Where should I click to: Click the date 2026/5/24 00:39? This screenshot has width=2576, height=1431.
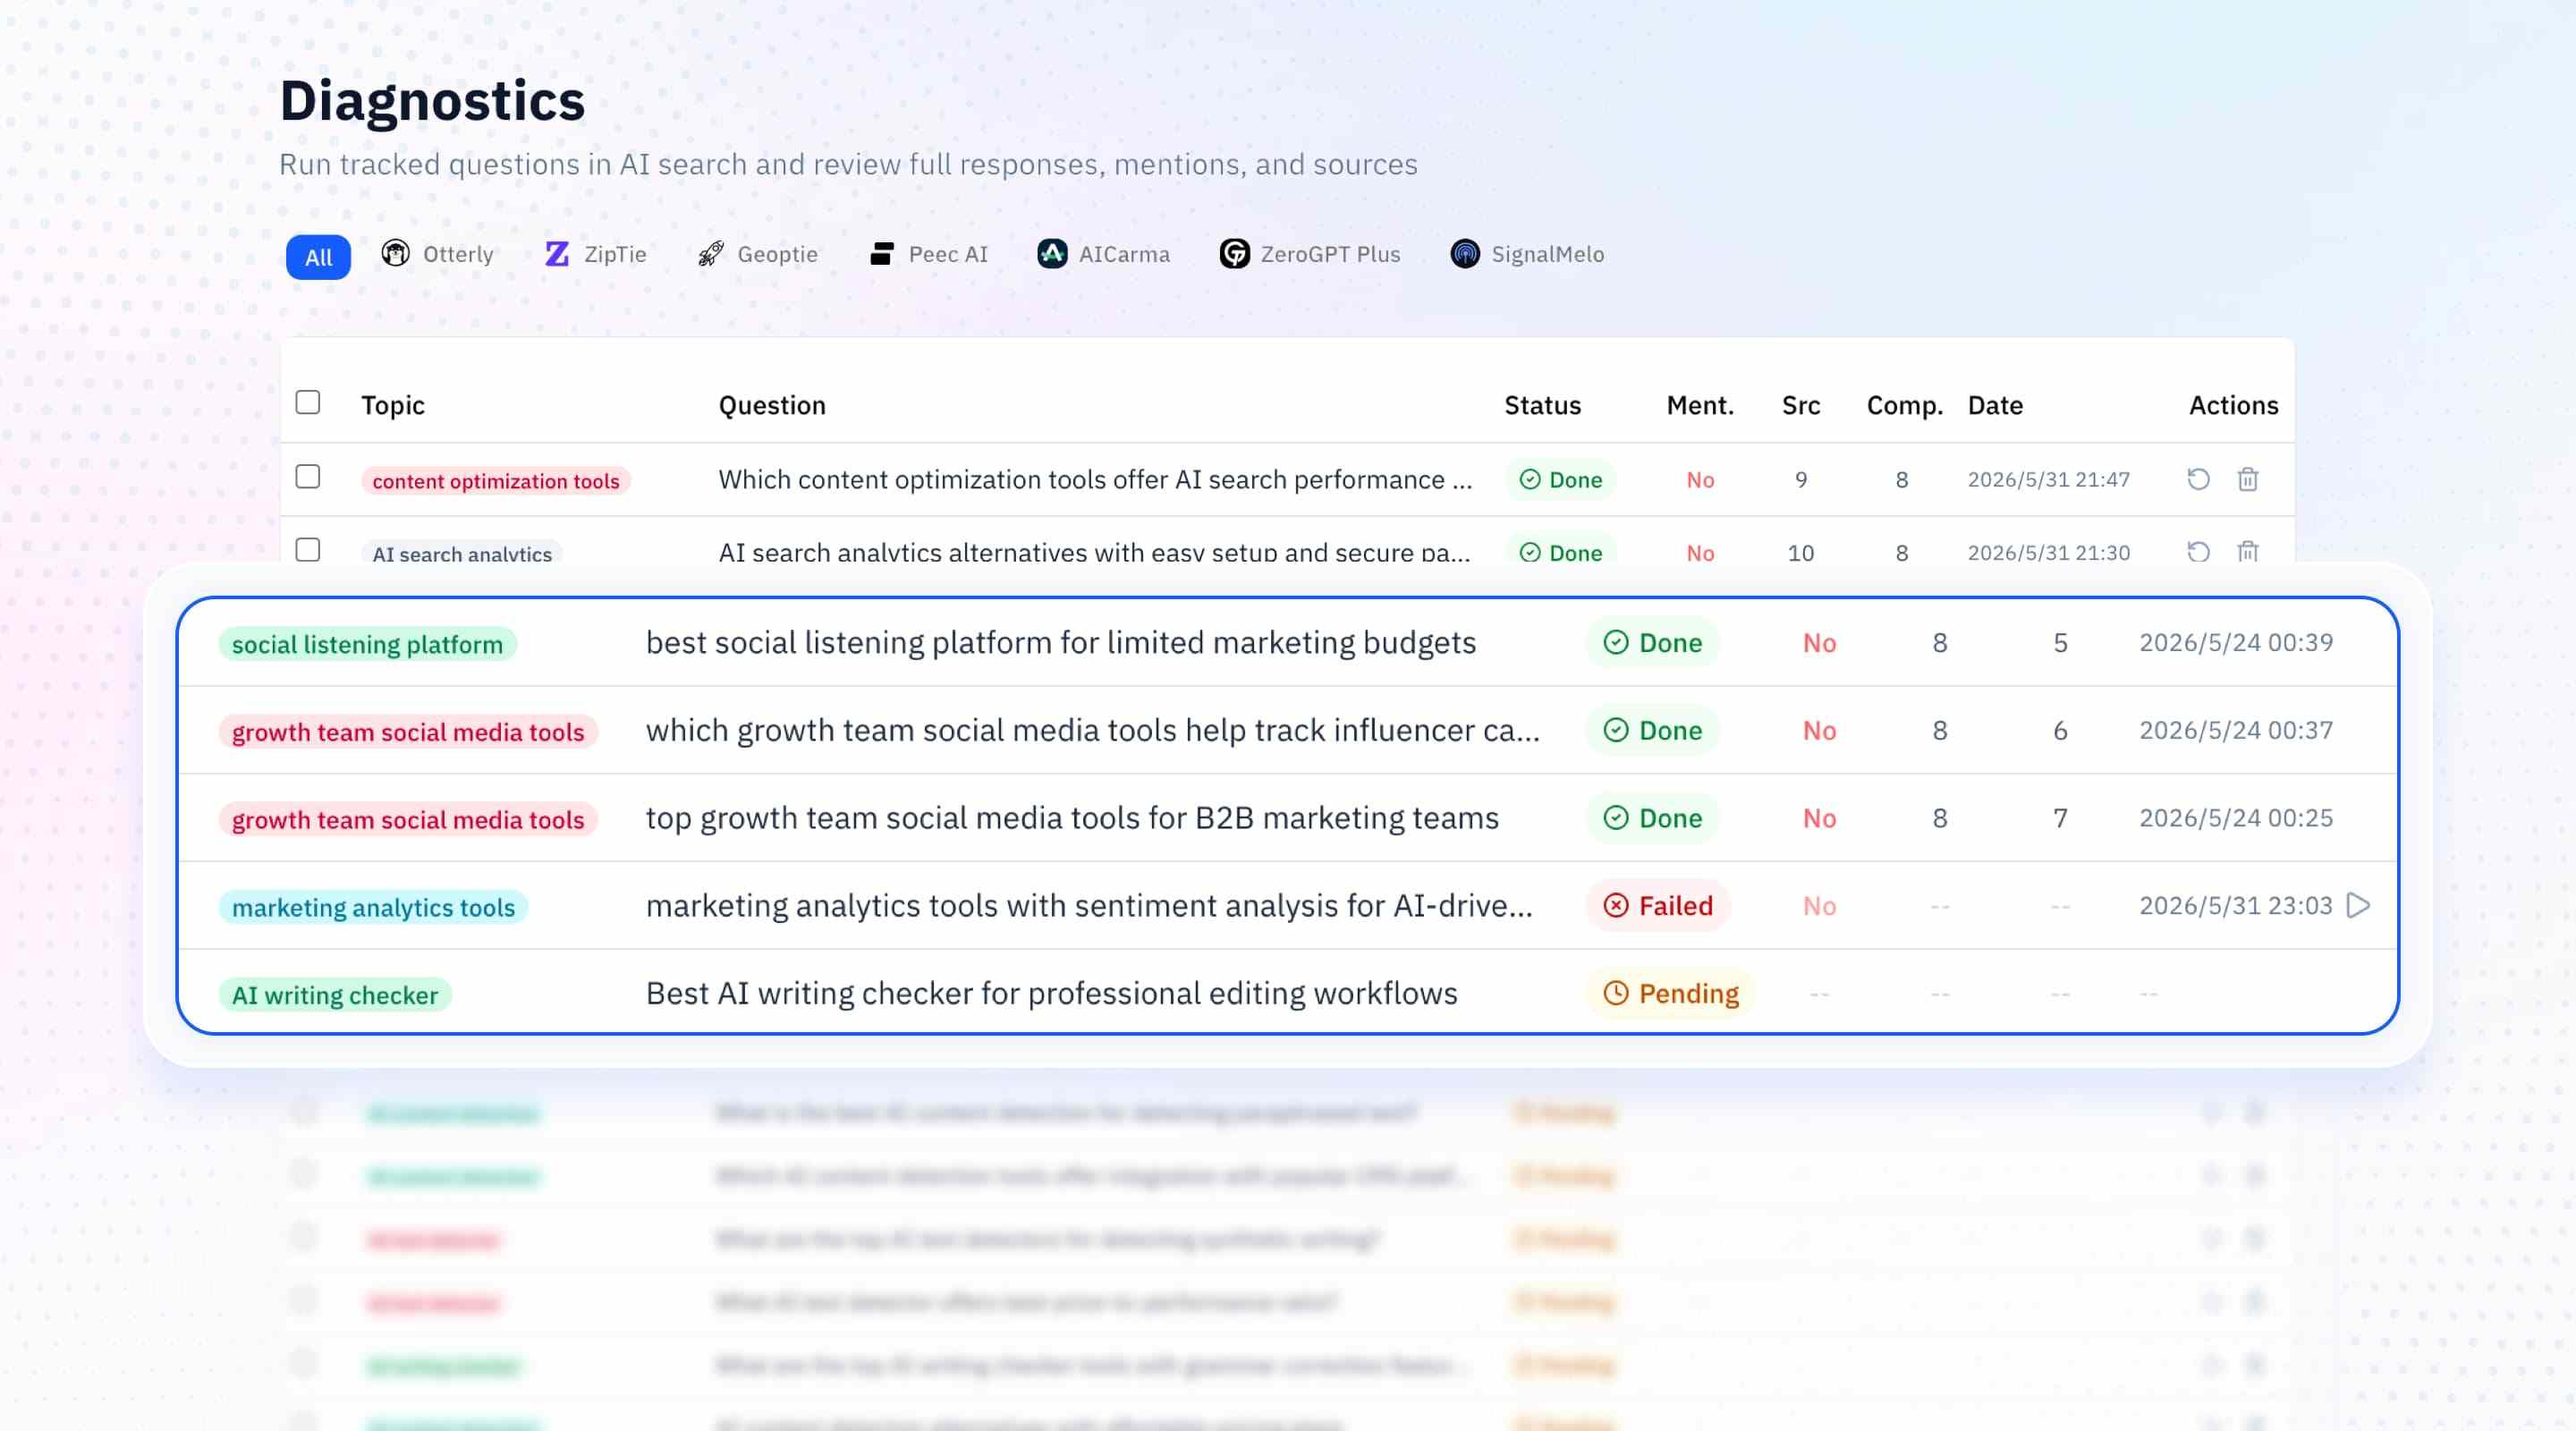pos(2236,642)
